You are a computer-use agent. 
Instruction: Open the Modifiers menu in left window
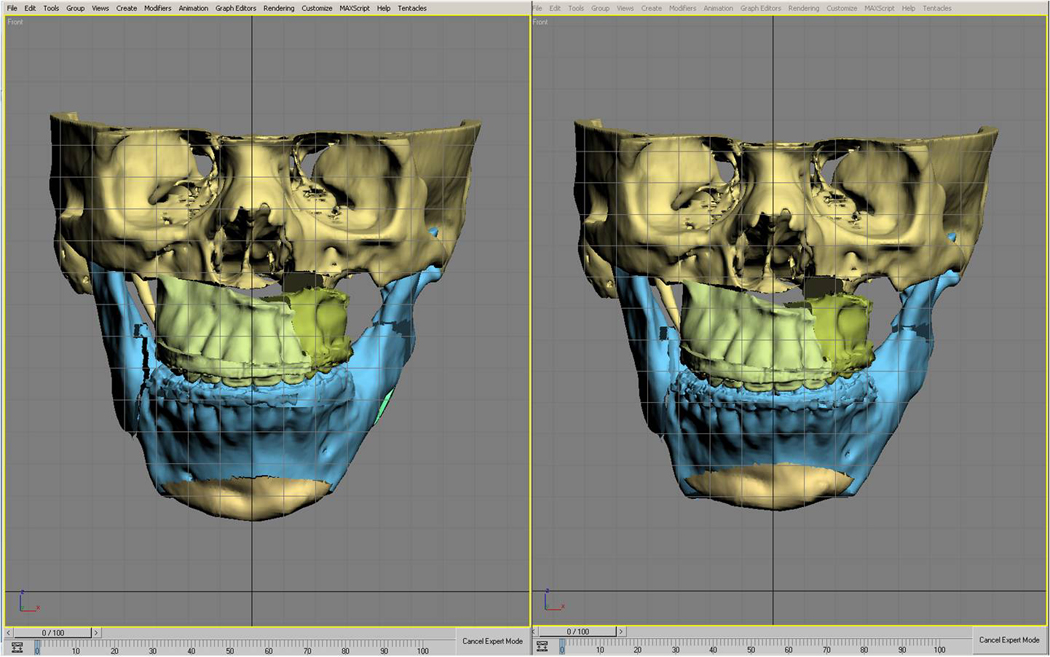[157, 8]
